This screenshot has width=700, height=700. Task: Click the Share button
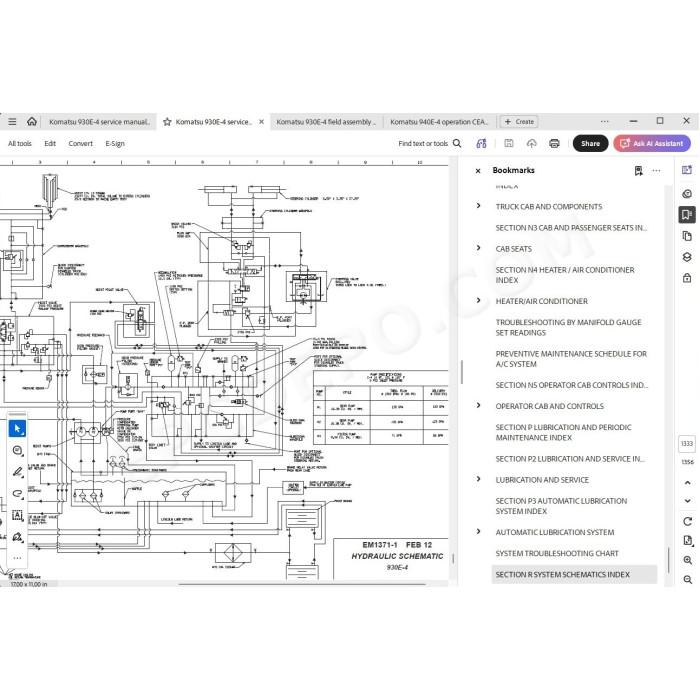click(x=590, y=143)
